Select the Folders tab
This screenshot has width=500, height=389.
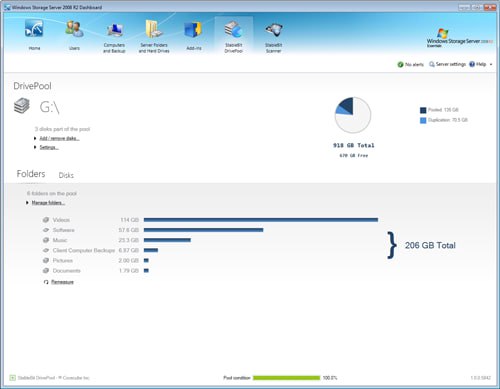point(31,174)
